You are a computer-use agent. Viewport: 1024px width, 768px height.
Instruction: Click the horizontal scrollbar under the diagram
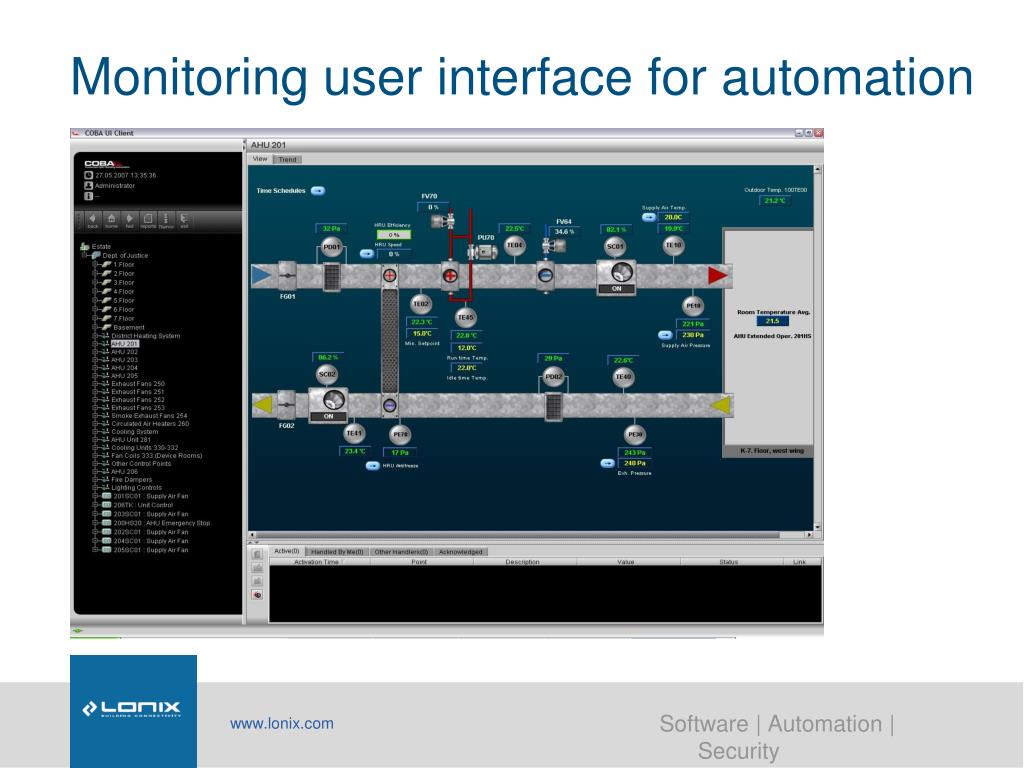[517, 535]
